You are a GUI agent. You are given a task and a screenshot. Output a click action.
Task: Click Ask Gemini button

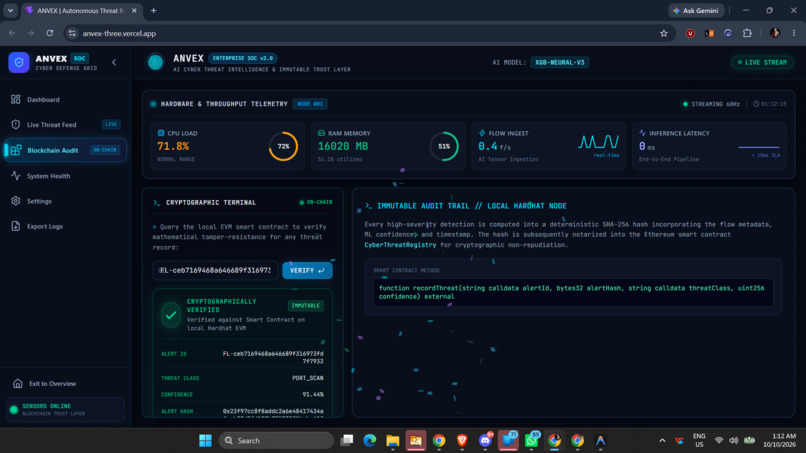click(697, 10)
